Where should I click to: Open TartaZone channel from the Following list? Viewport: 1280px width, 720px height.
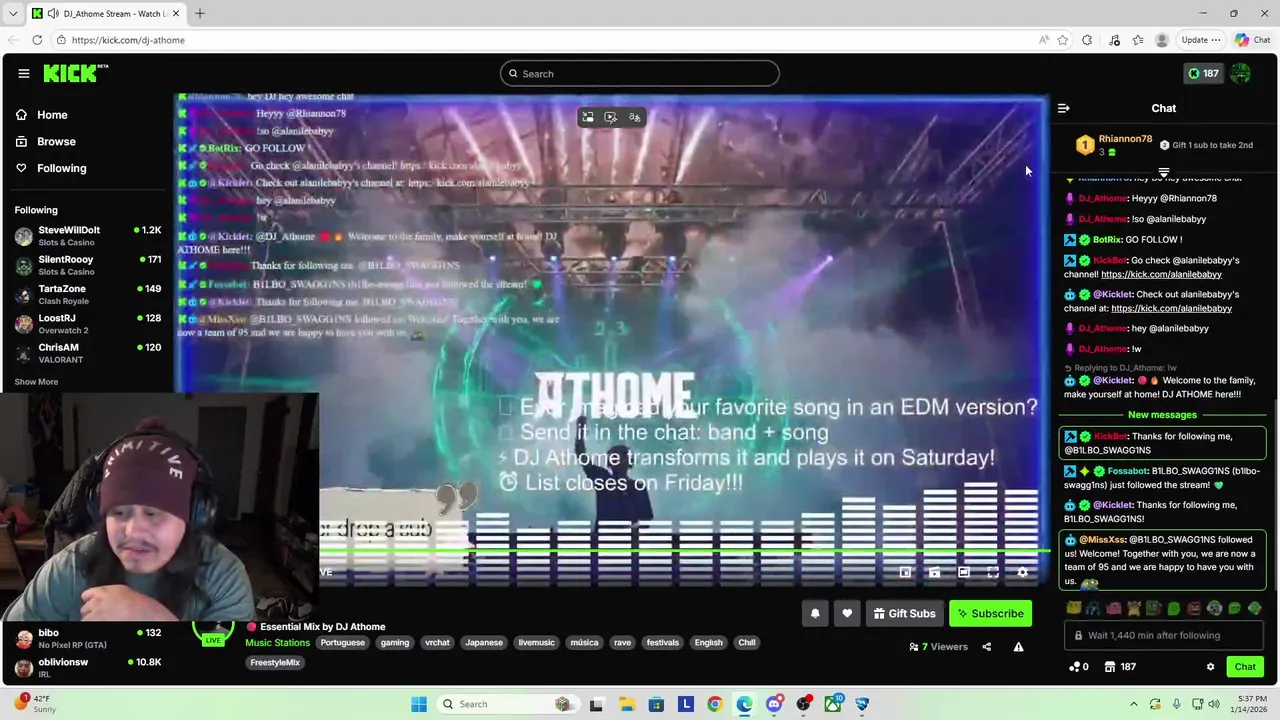(88, 294)
